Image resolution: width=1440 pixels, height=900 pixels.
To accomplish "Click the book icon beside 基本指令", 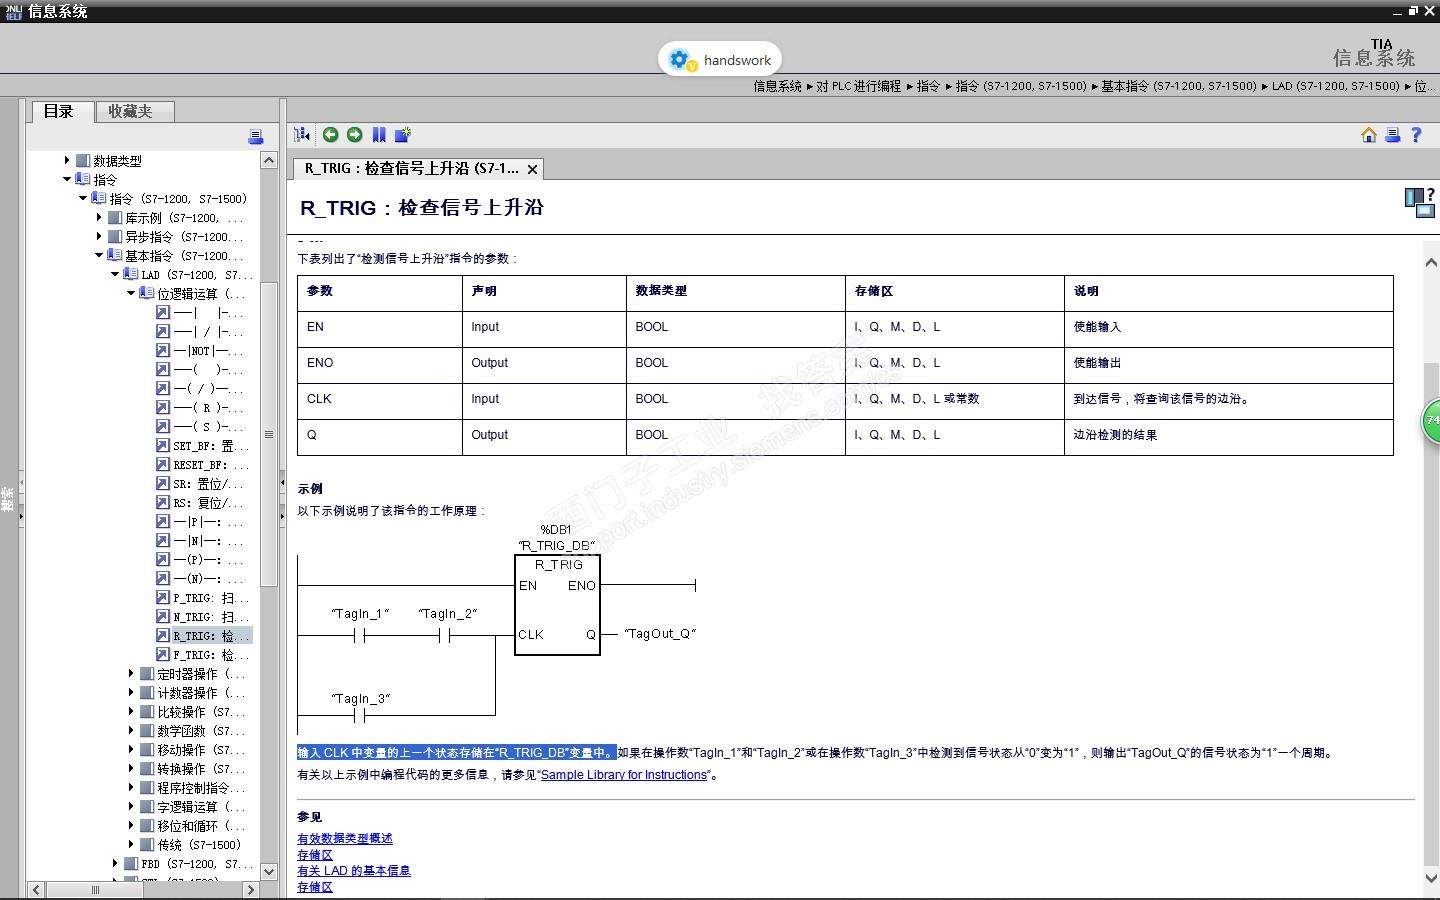I will tap(115, 255).
